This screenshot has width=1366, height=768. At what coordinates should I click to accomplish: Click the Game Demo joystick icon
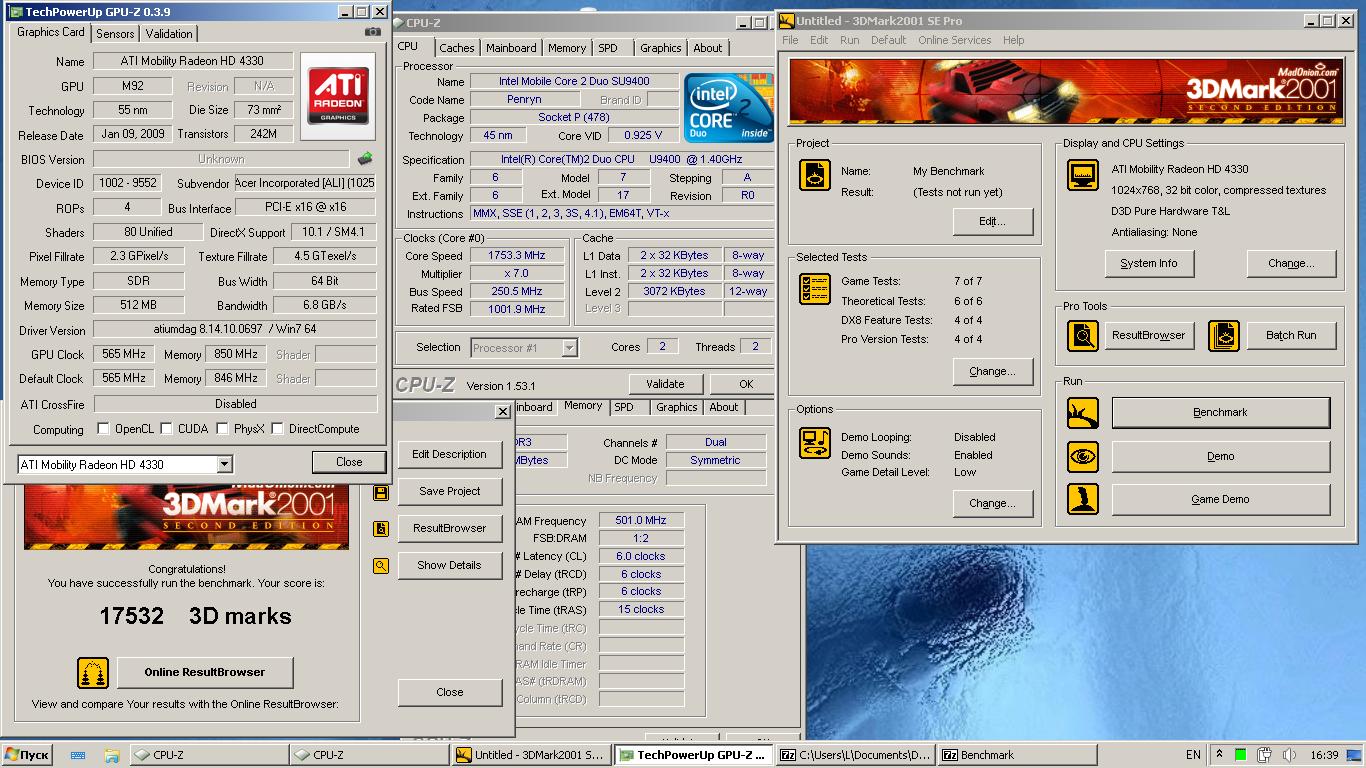[x=1083, y=500]
